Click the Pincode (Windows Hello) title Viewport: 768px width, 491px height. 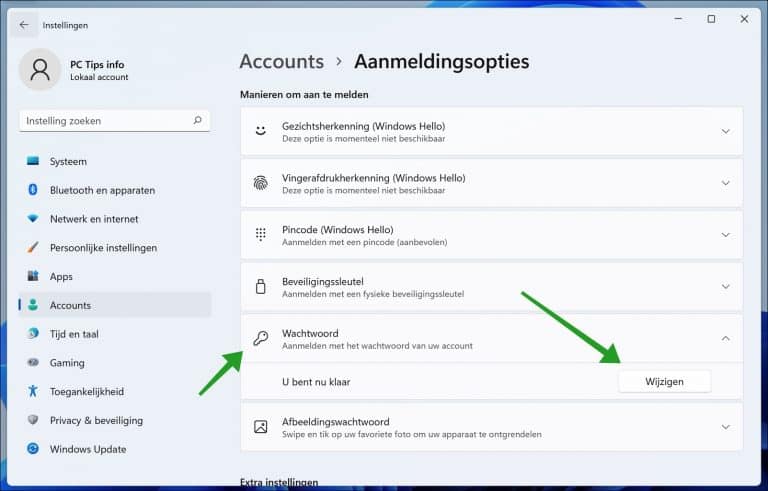(337, 230)
